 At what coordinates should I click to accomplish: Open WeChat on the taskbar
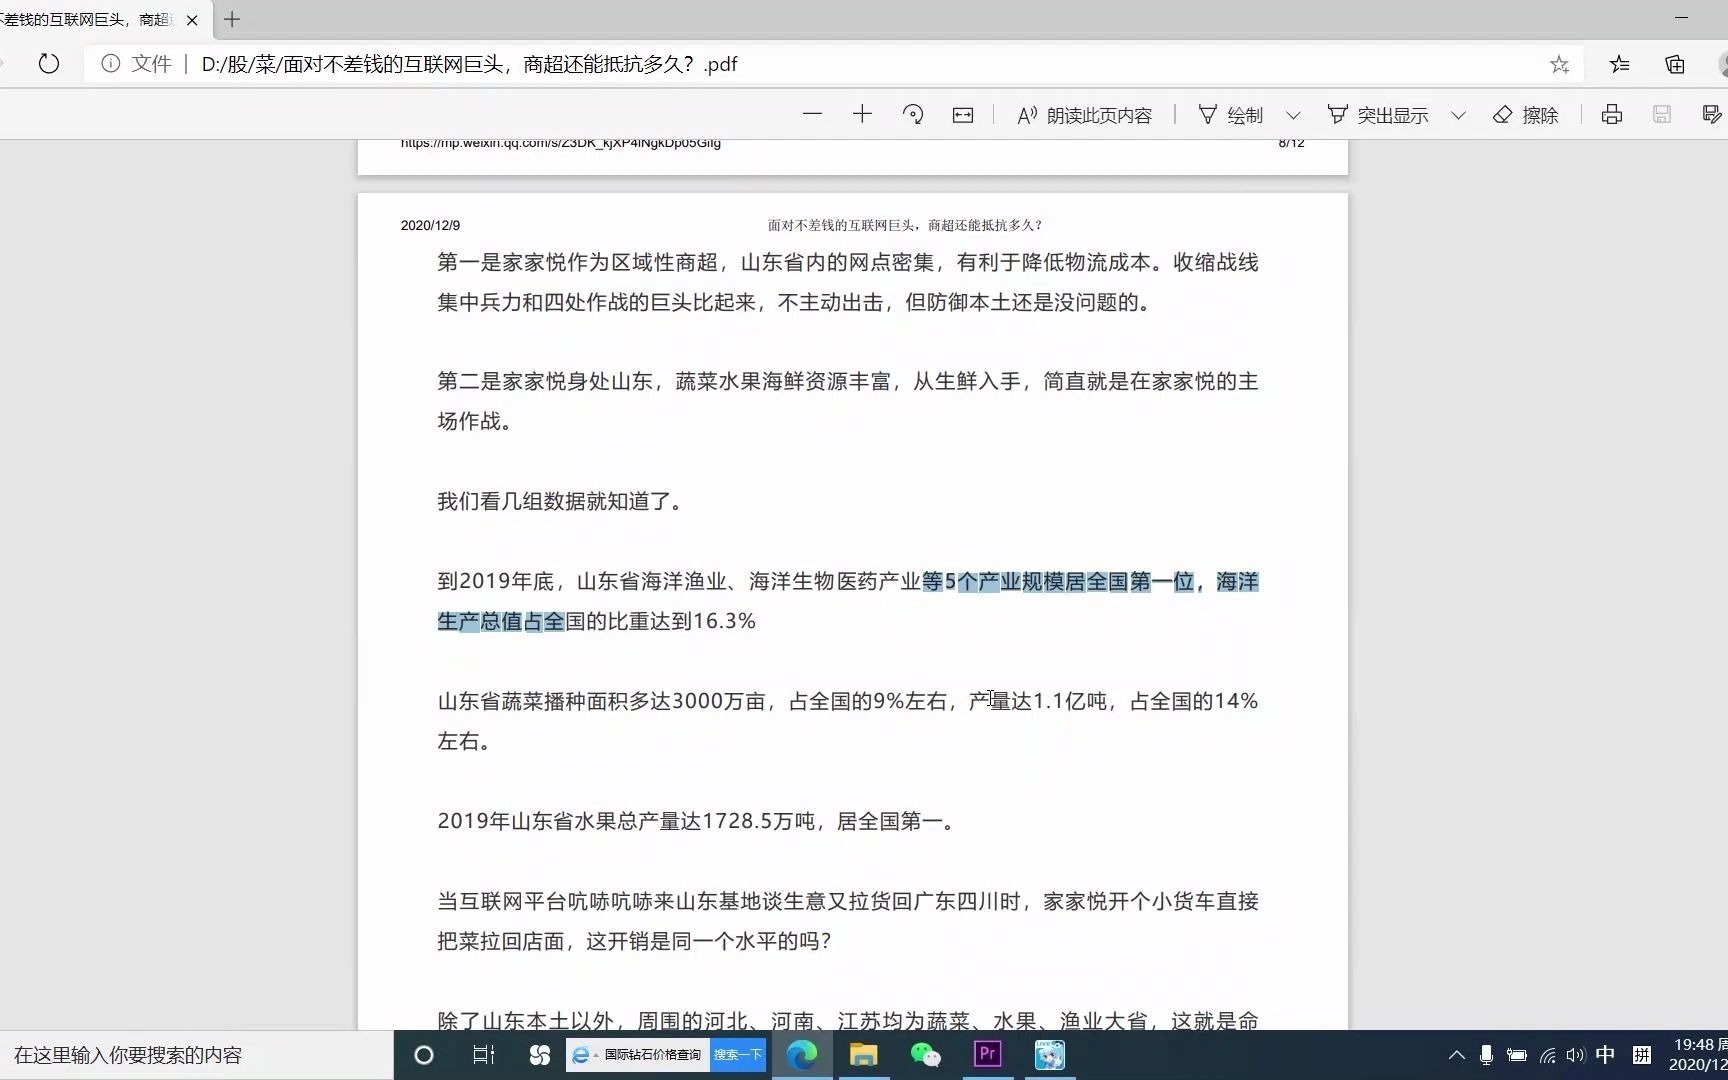pos(925,1055)
